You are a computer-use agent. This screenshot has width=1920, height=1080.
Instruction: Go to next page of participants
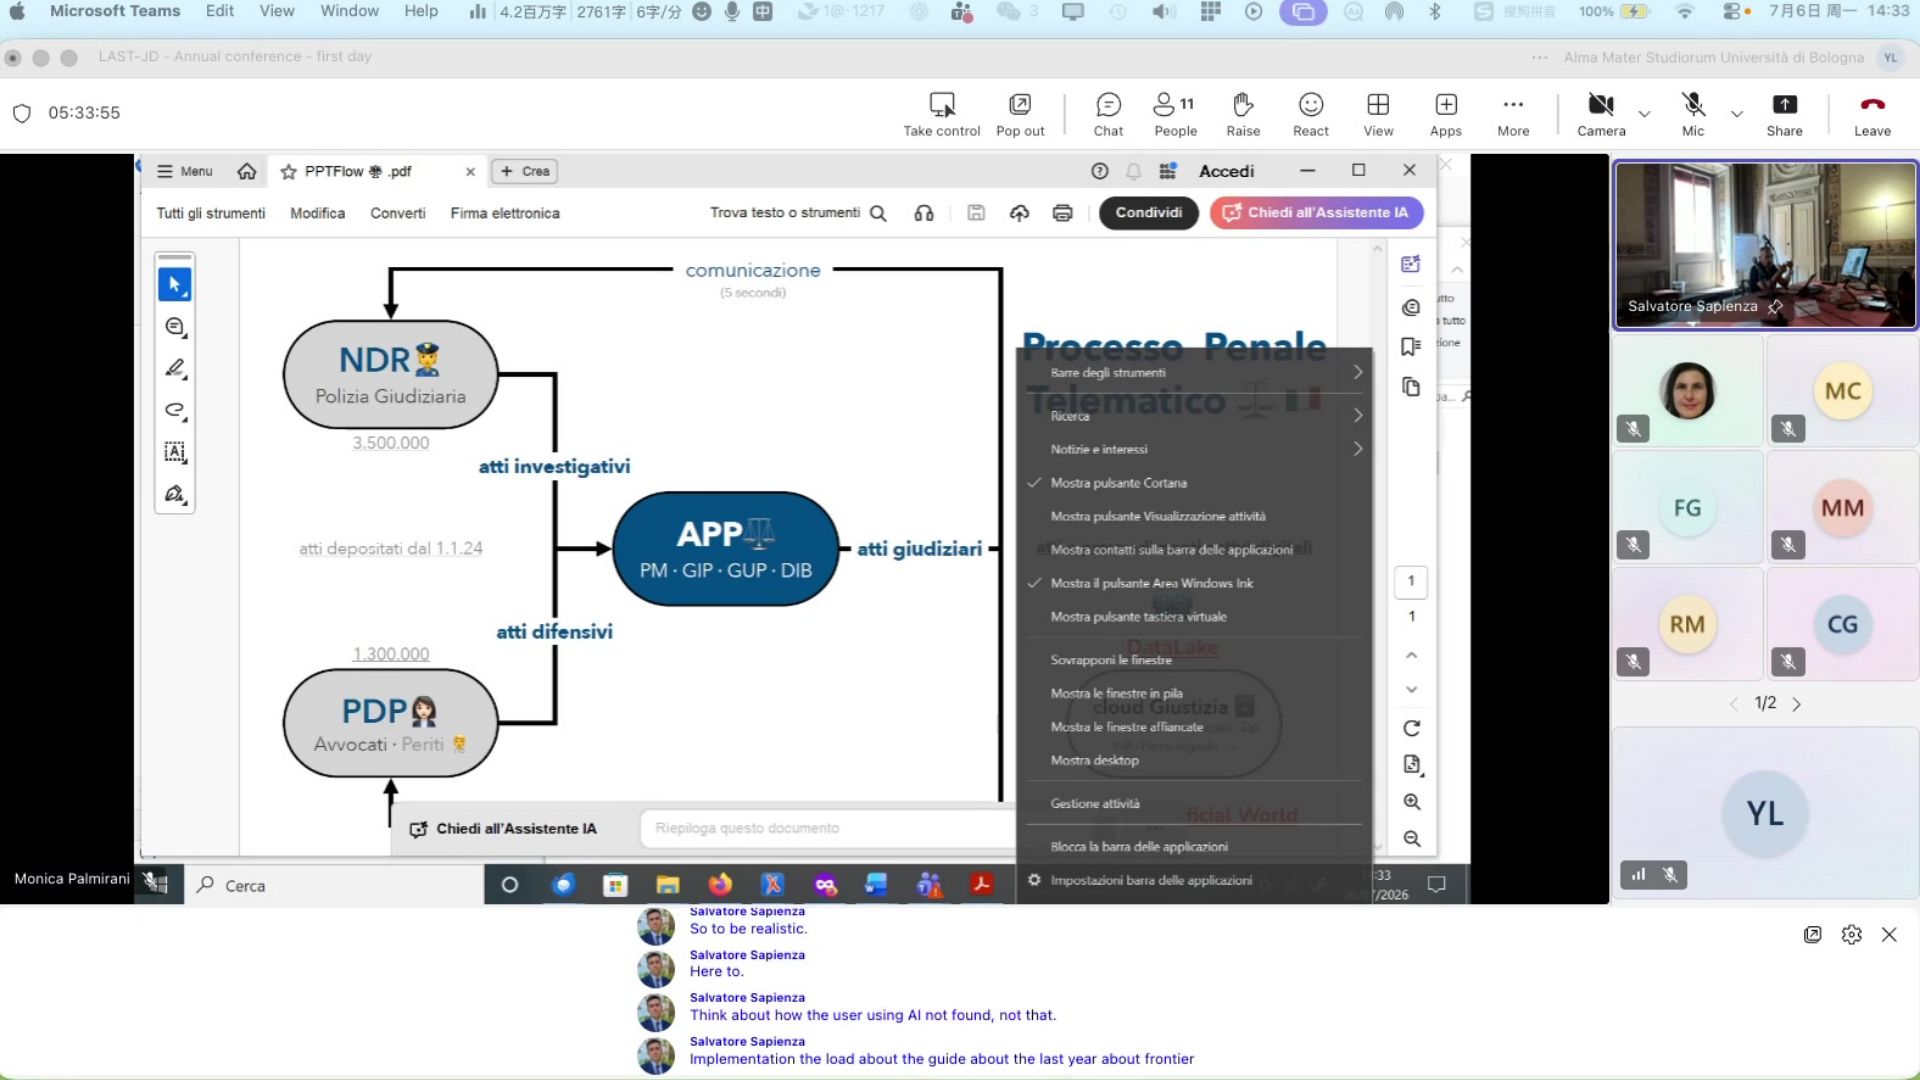[x=1797, y=704]
